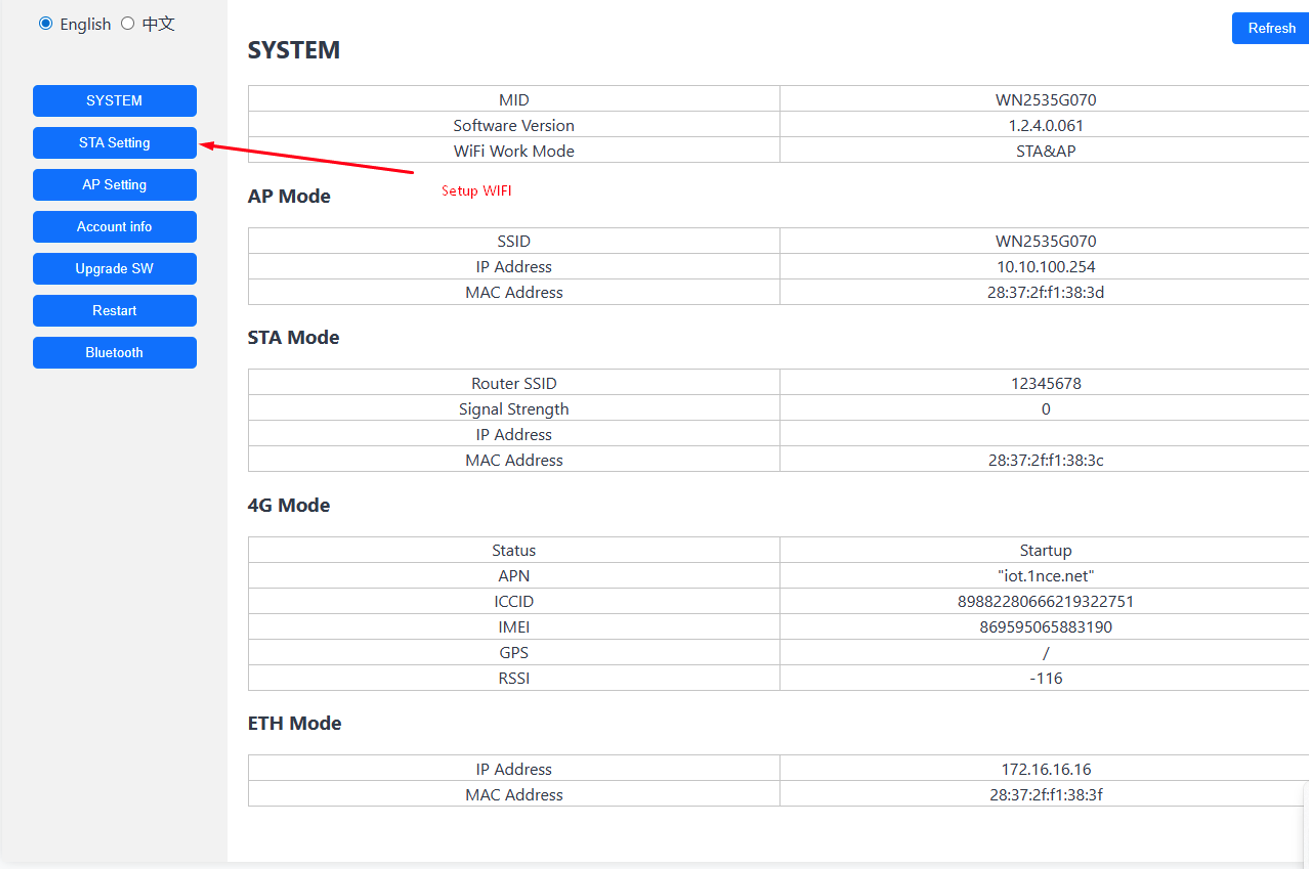Open the Bluetooth settings page
The height and width of the screenshot is (872, 1309).
(x=114, y=353)
